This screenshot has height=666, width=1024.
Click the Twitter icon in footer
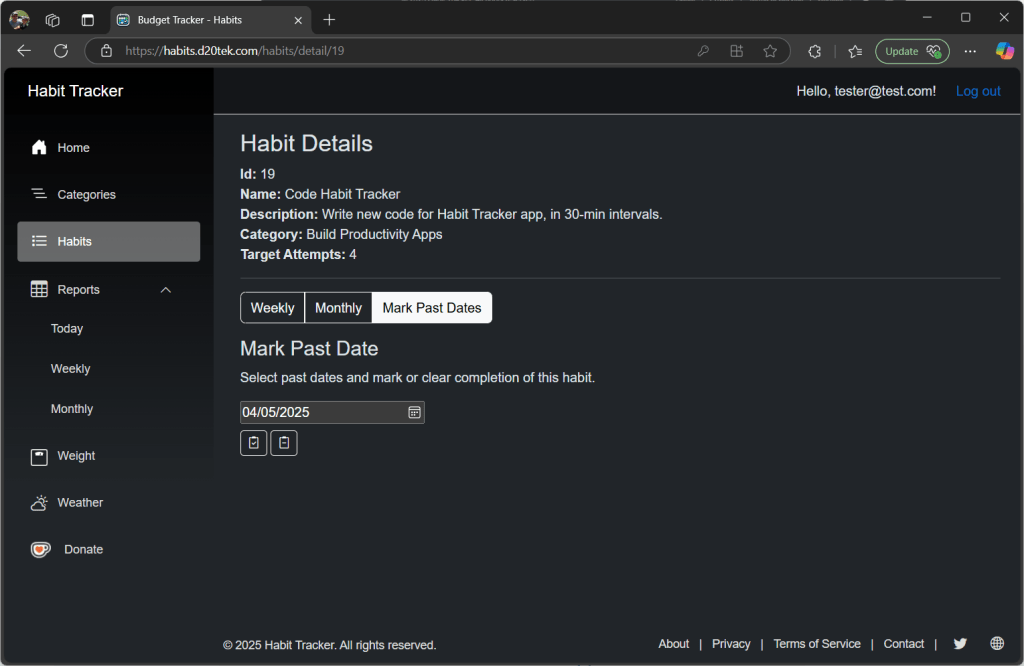tap(960, 644)
